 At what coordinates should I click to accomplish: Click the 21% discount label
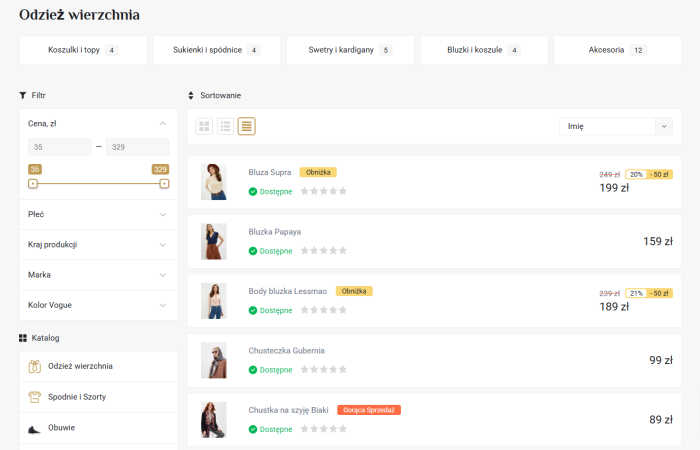[636, 293]
